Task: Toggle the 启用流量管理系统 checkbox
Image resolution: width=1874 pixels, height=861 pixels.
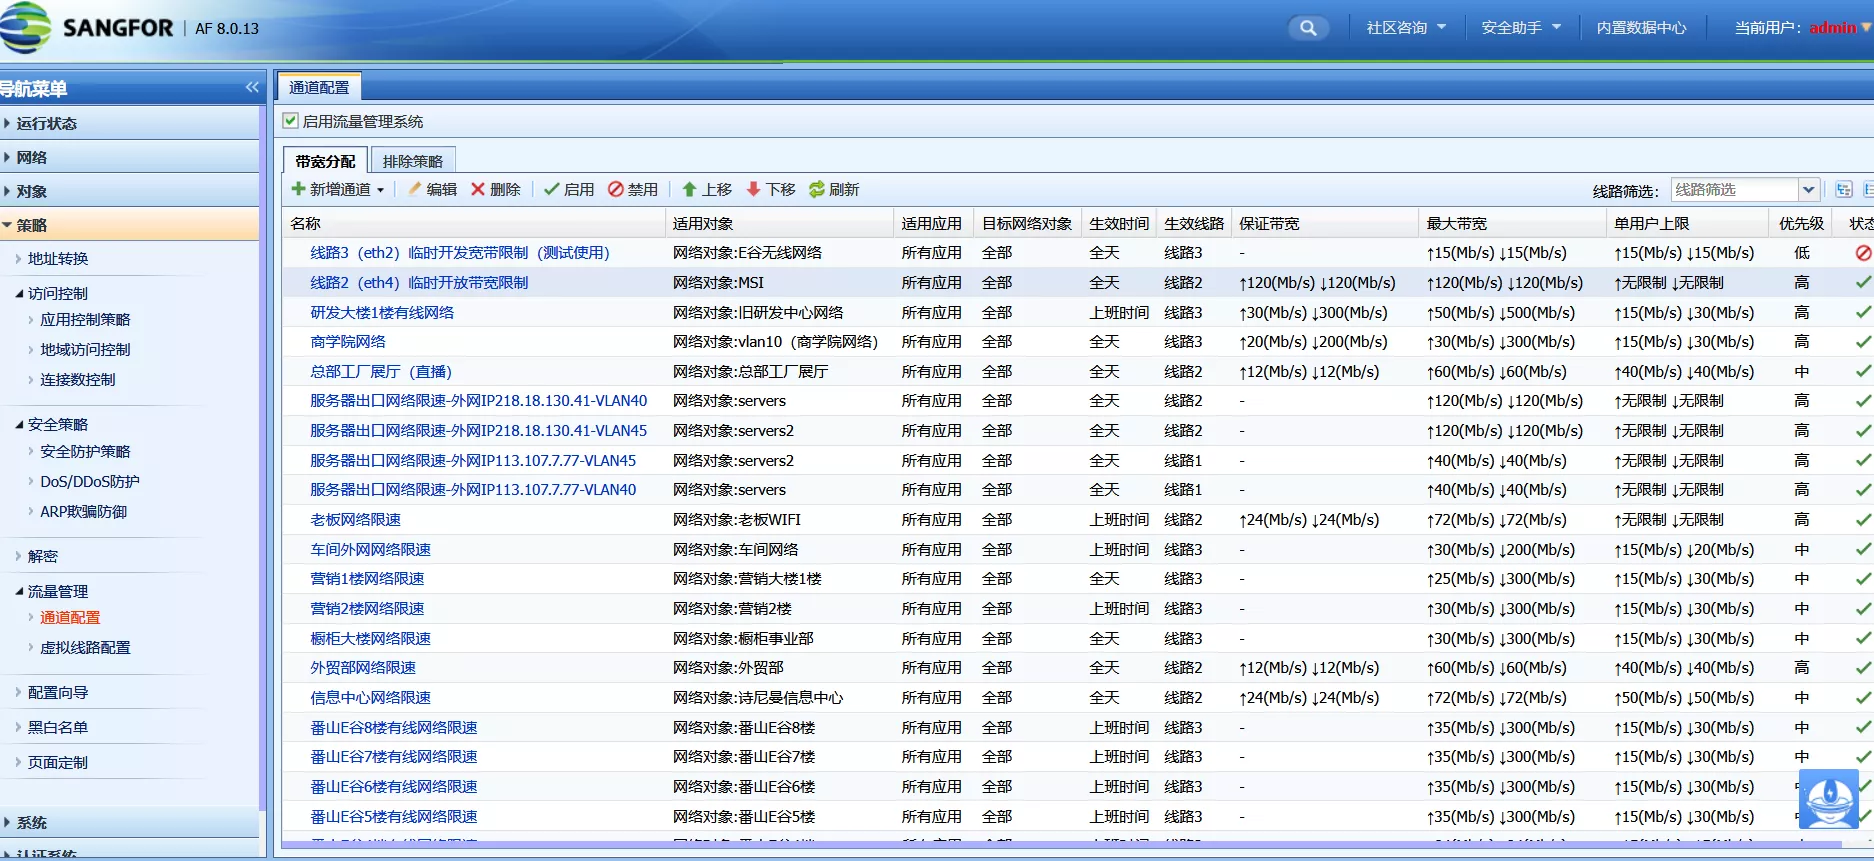Action: tap(291, 121)
